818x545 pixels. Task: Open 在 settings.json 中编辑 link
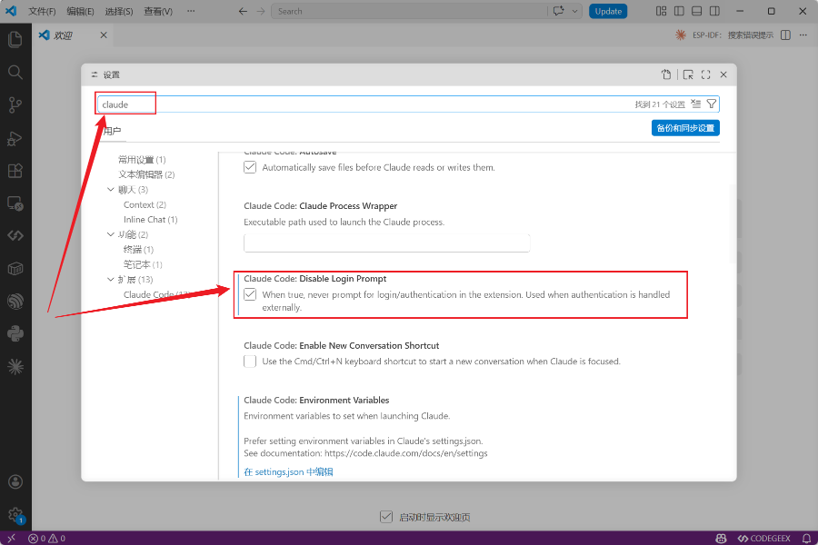tap(288, 471)
